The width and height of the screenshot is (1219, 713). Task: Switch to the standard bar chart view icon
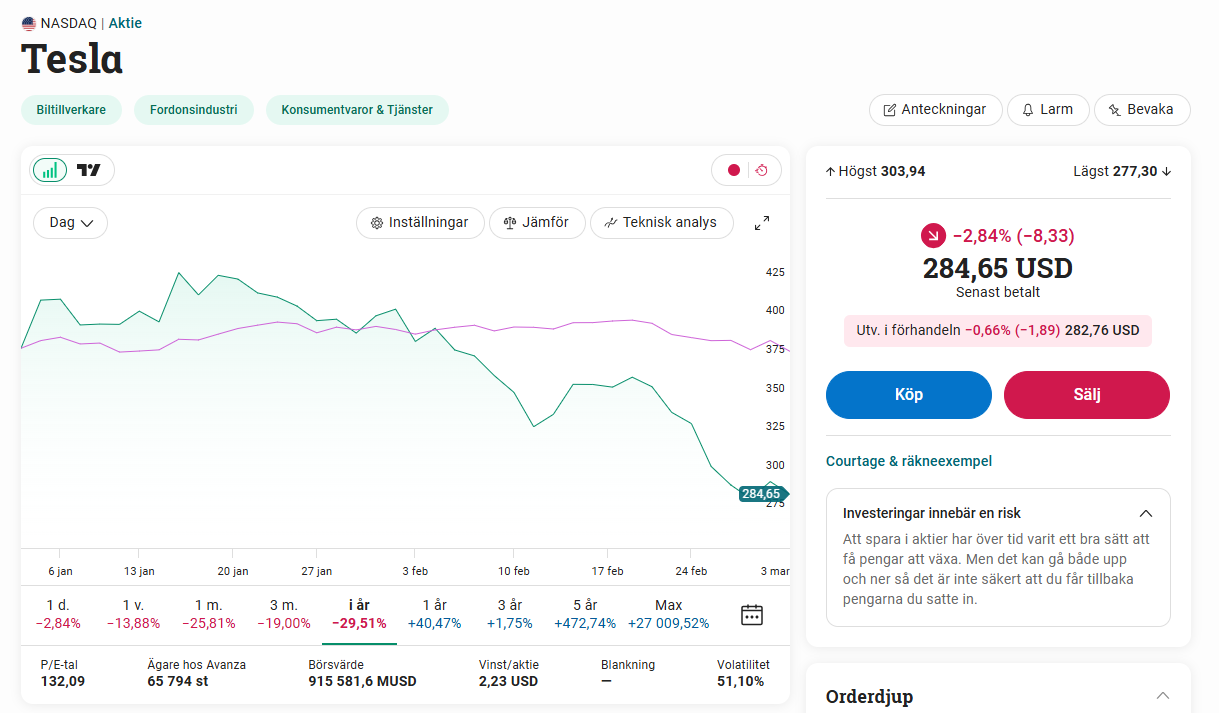(x=51, y=170)
